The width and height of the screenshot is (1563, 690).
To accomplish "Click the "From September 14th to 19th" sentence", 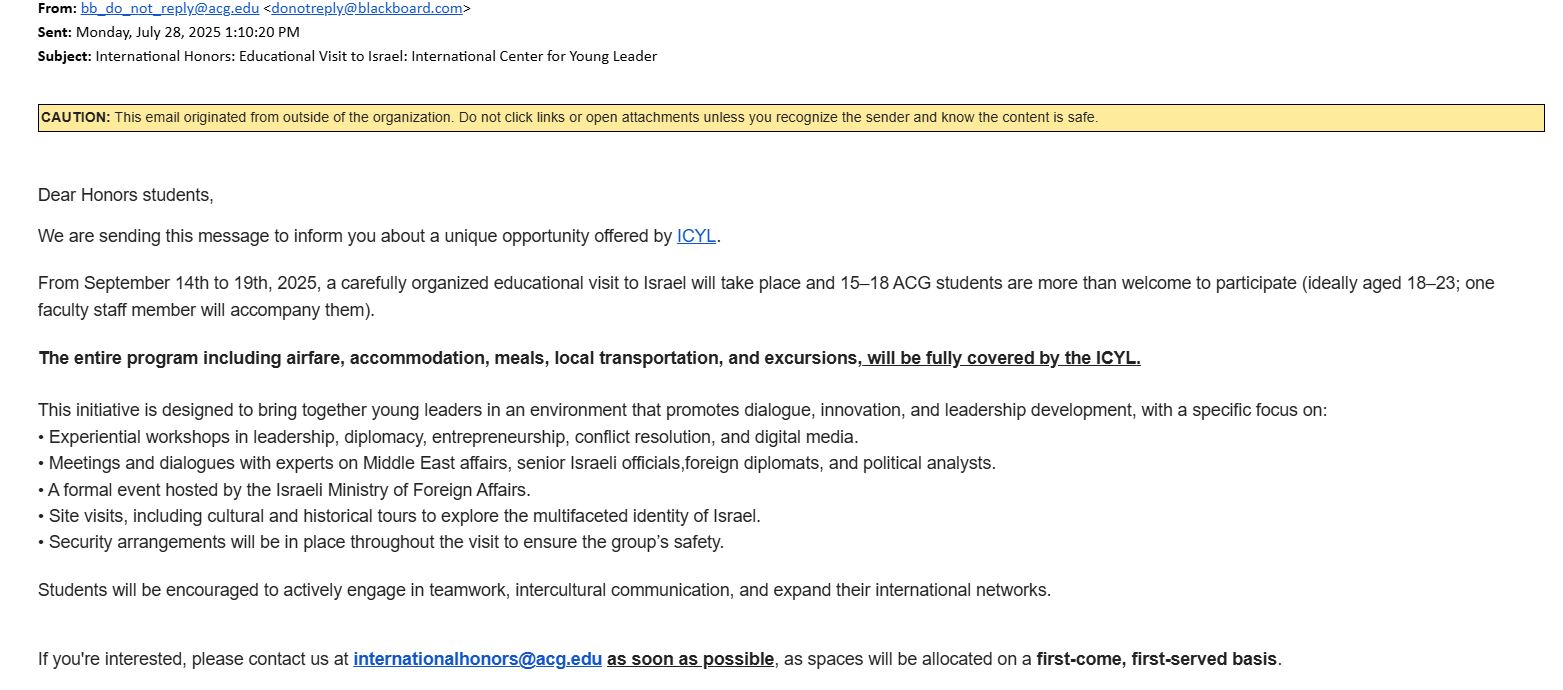I will pos(766,283).
